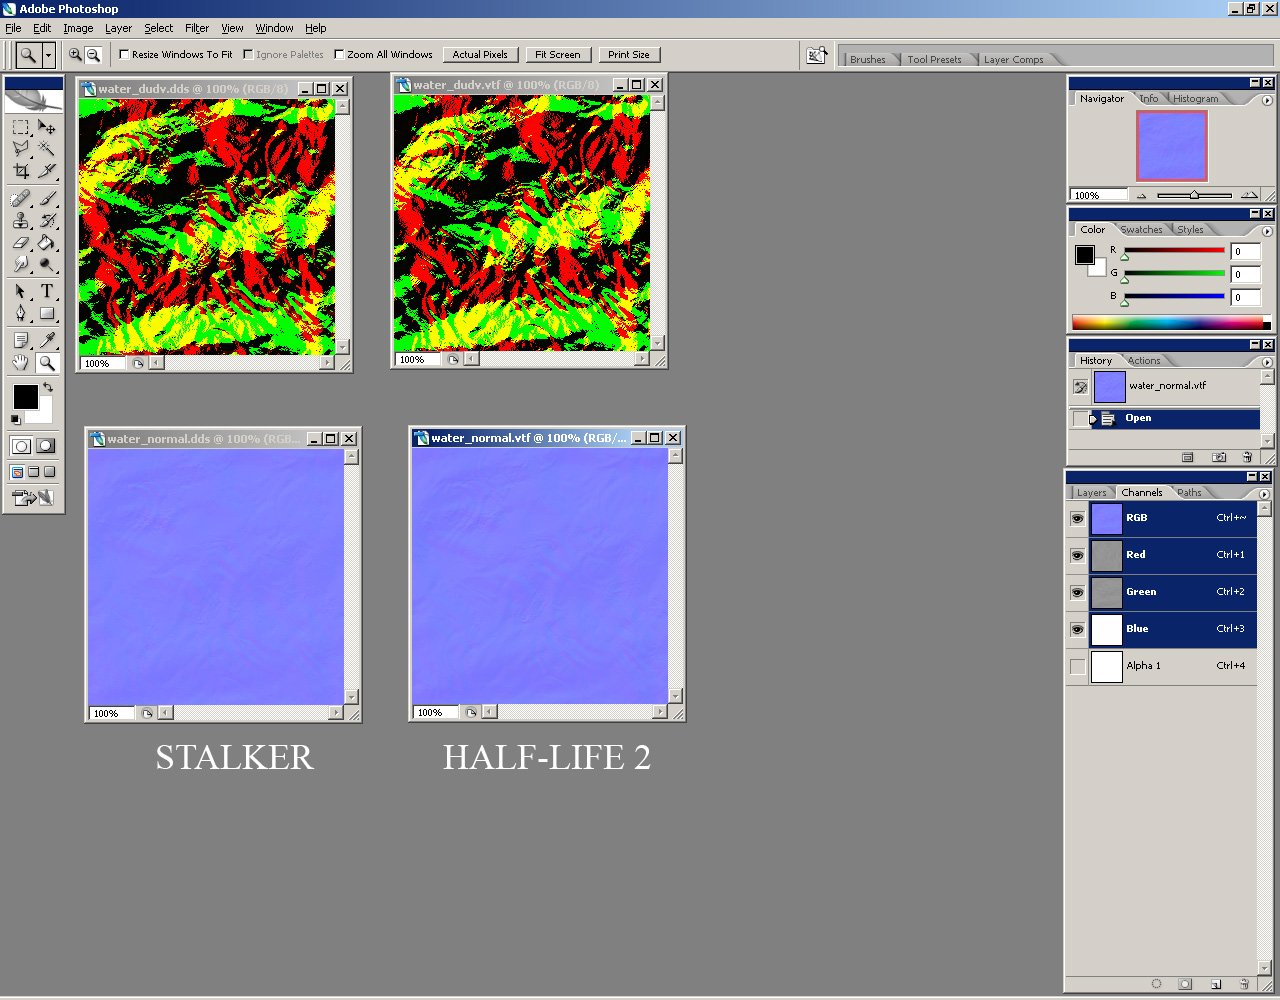Image resolution: width=1280 pixels, height=1000 pixels.
Task: Toggle Green channel visibility
Action: pyautogui.click(x=1077, y=592)
